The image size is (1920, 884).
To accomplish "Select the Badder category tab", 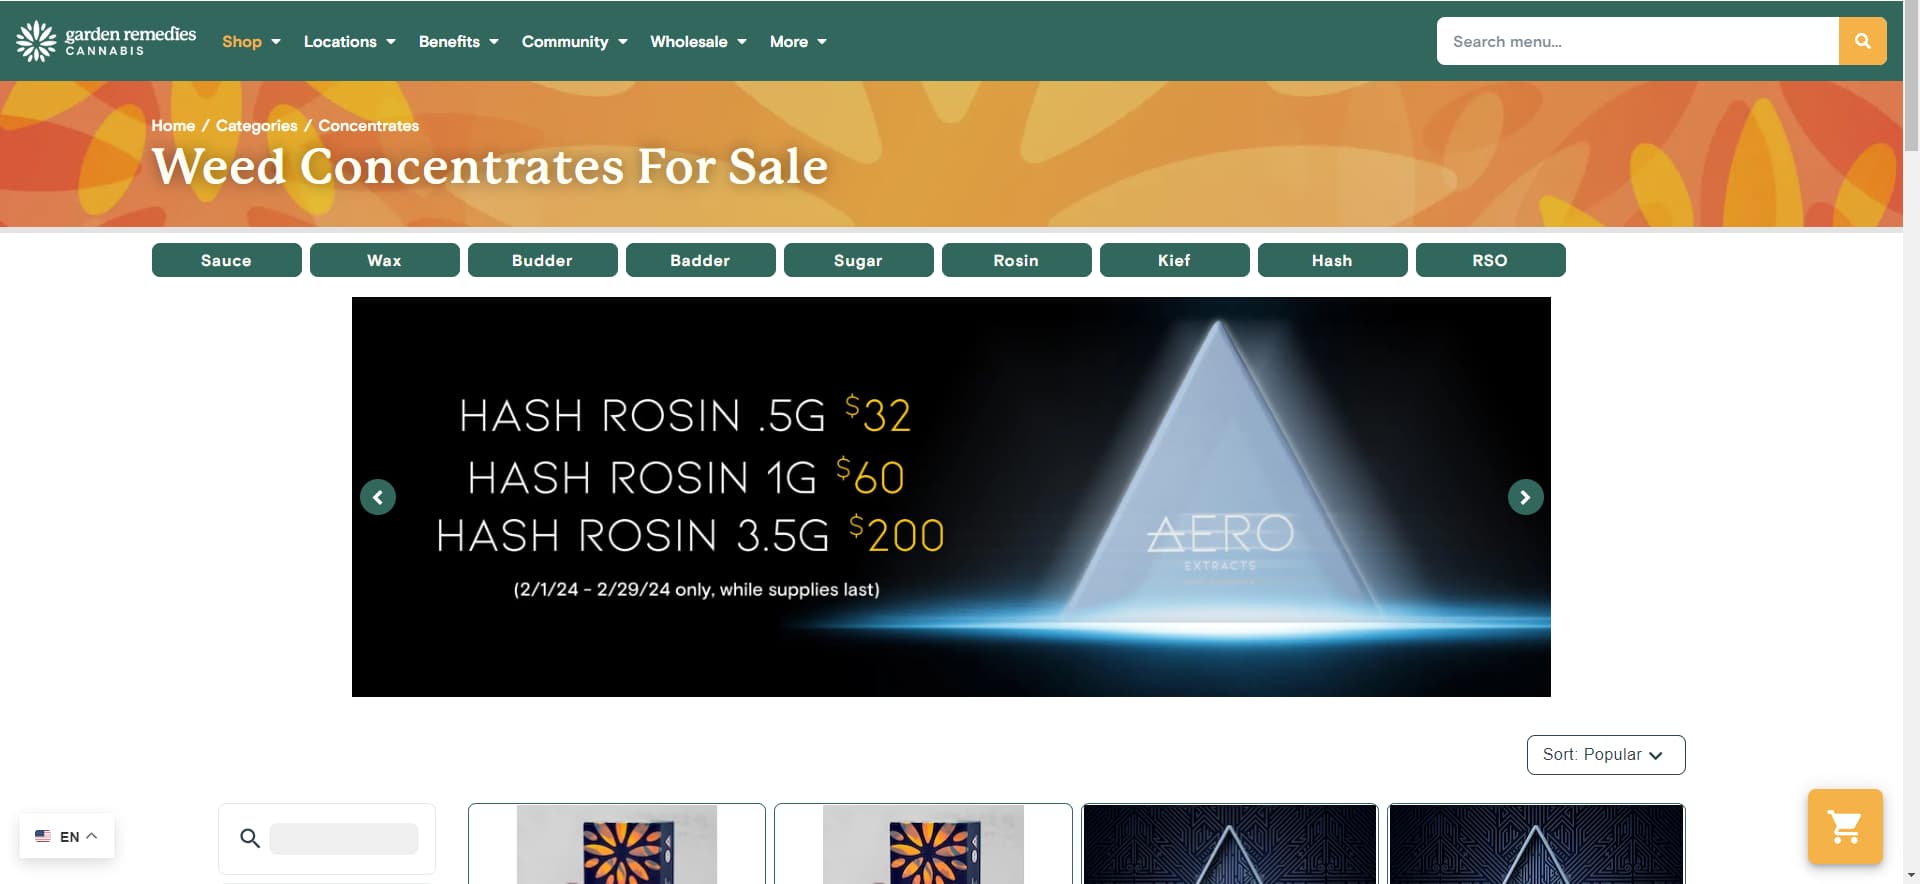I will click(701, 260).
